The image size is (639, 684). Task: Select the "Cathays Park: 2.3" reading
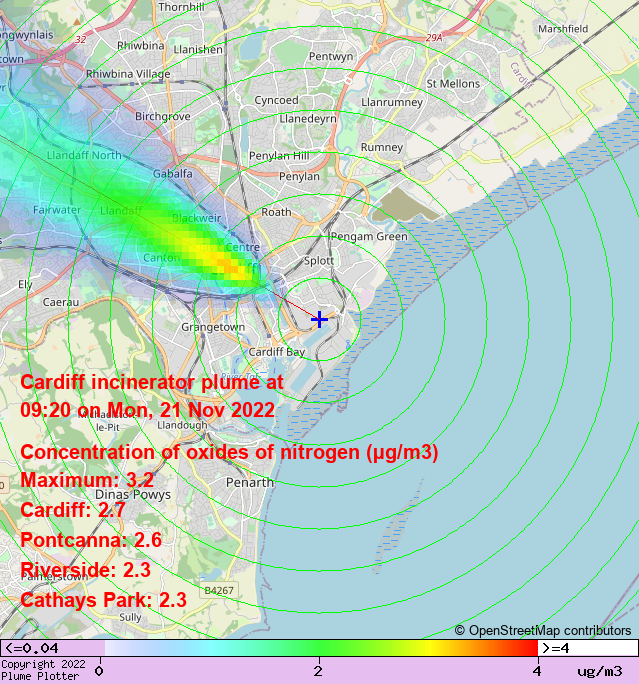tap(103, 600)
